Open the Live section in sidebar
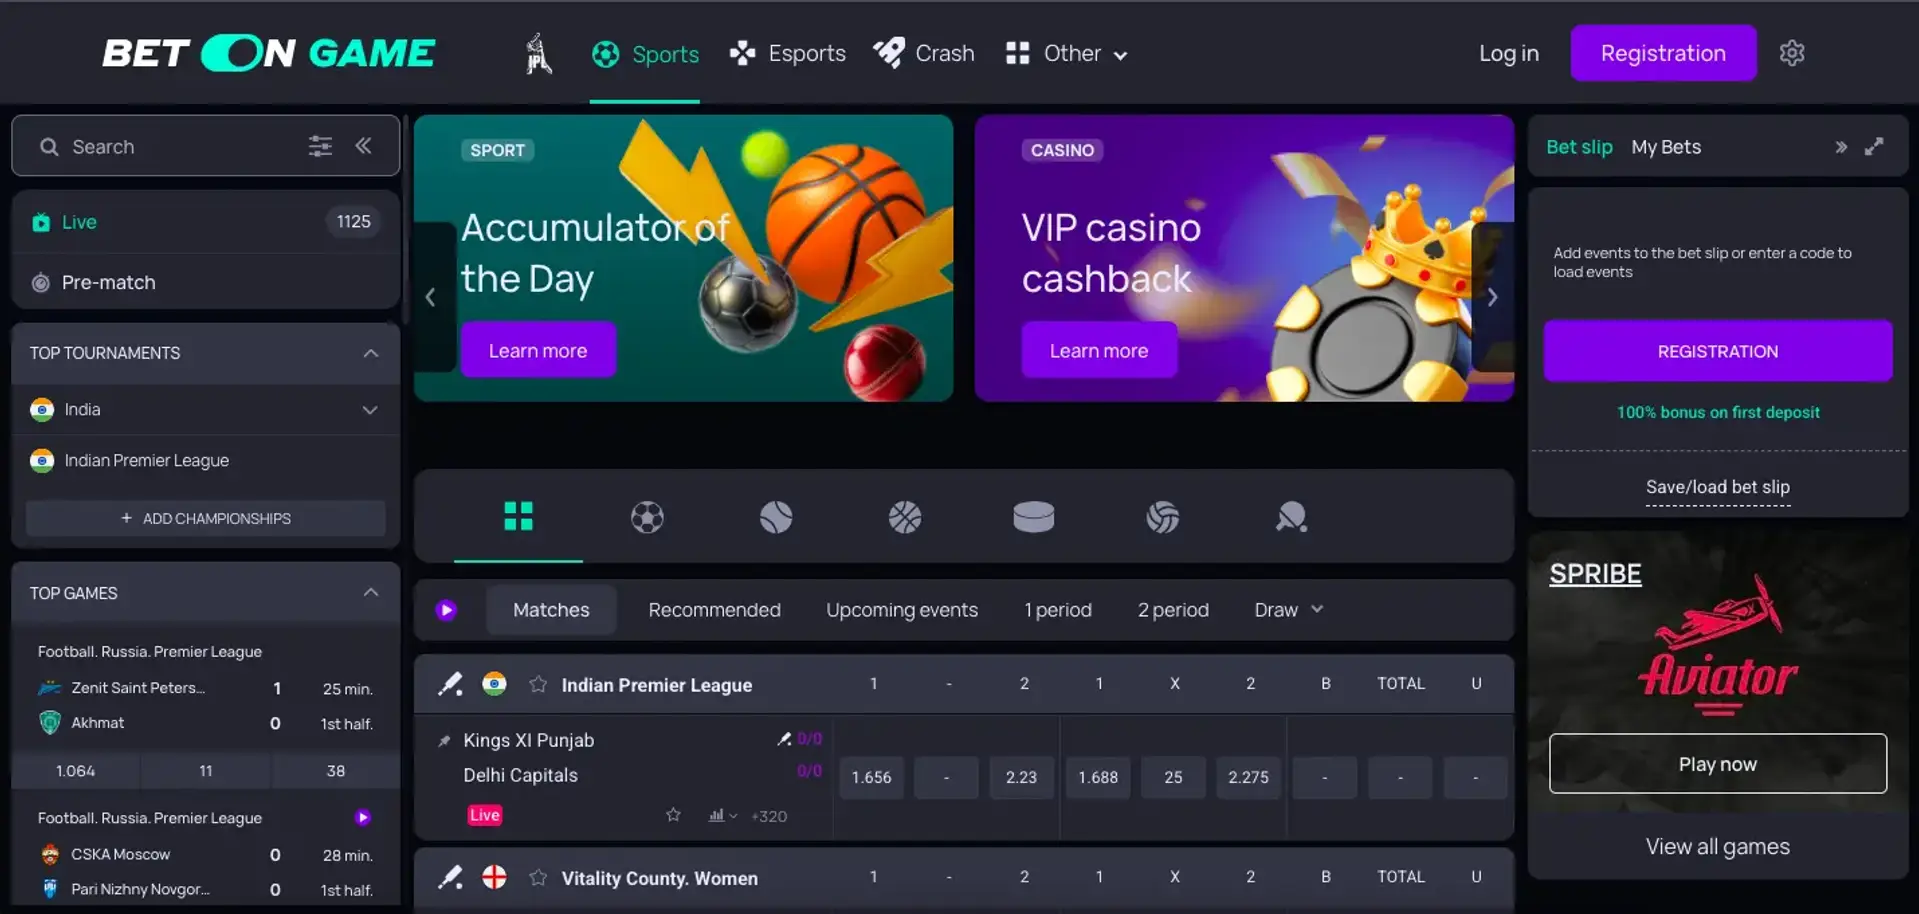The image size is (1919, 914). click(x=205, y=222)
